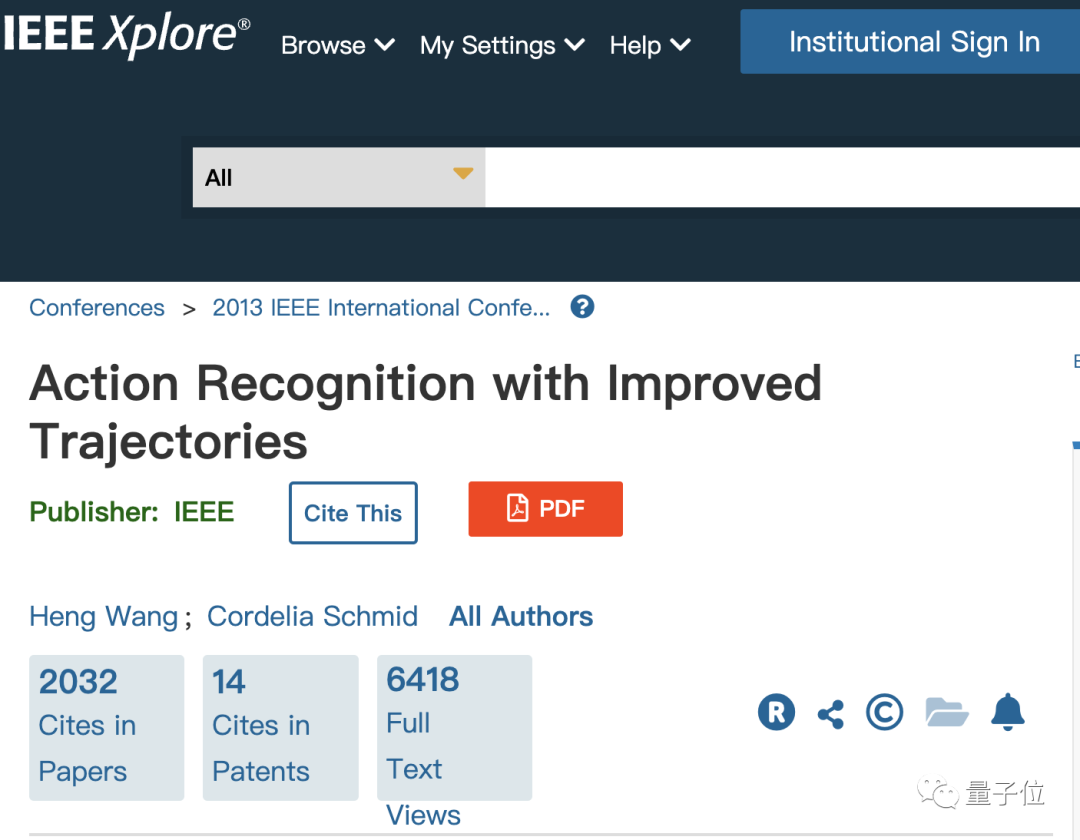Open the My Settings dropdown

[502, 45]
